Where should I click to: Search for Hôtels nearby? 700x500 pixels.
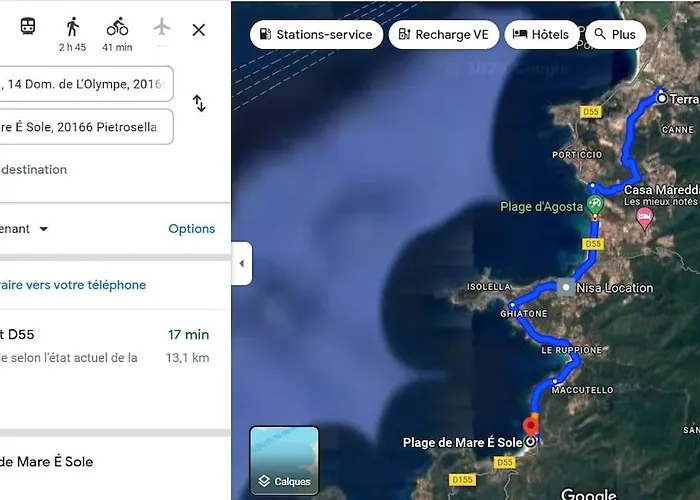coord(541,34)
